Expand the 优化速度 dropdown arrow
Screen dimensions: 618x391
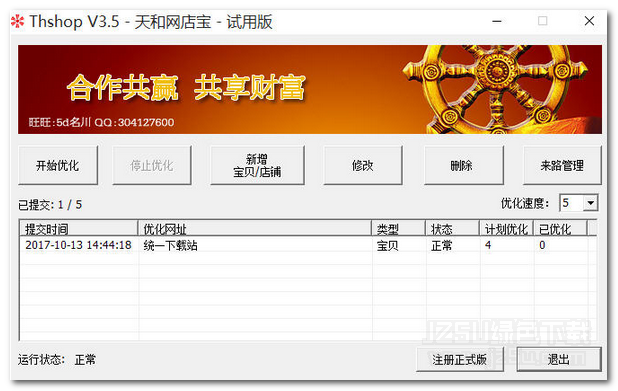pyautogui.click(x=590, y=203)
